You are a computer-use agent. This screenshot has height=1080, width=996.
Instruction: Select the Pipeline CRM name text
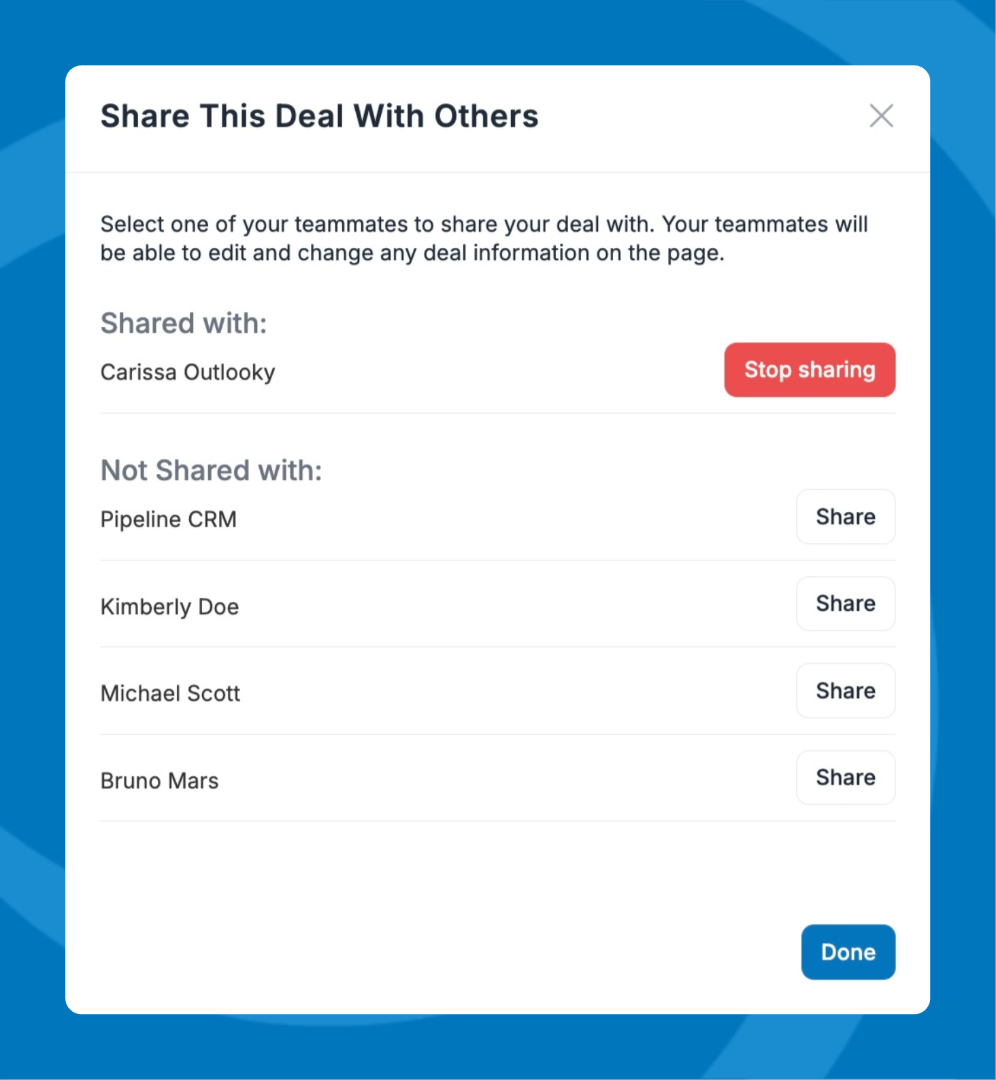(x=169, y=520)
